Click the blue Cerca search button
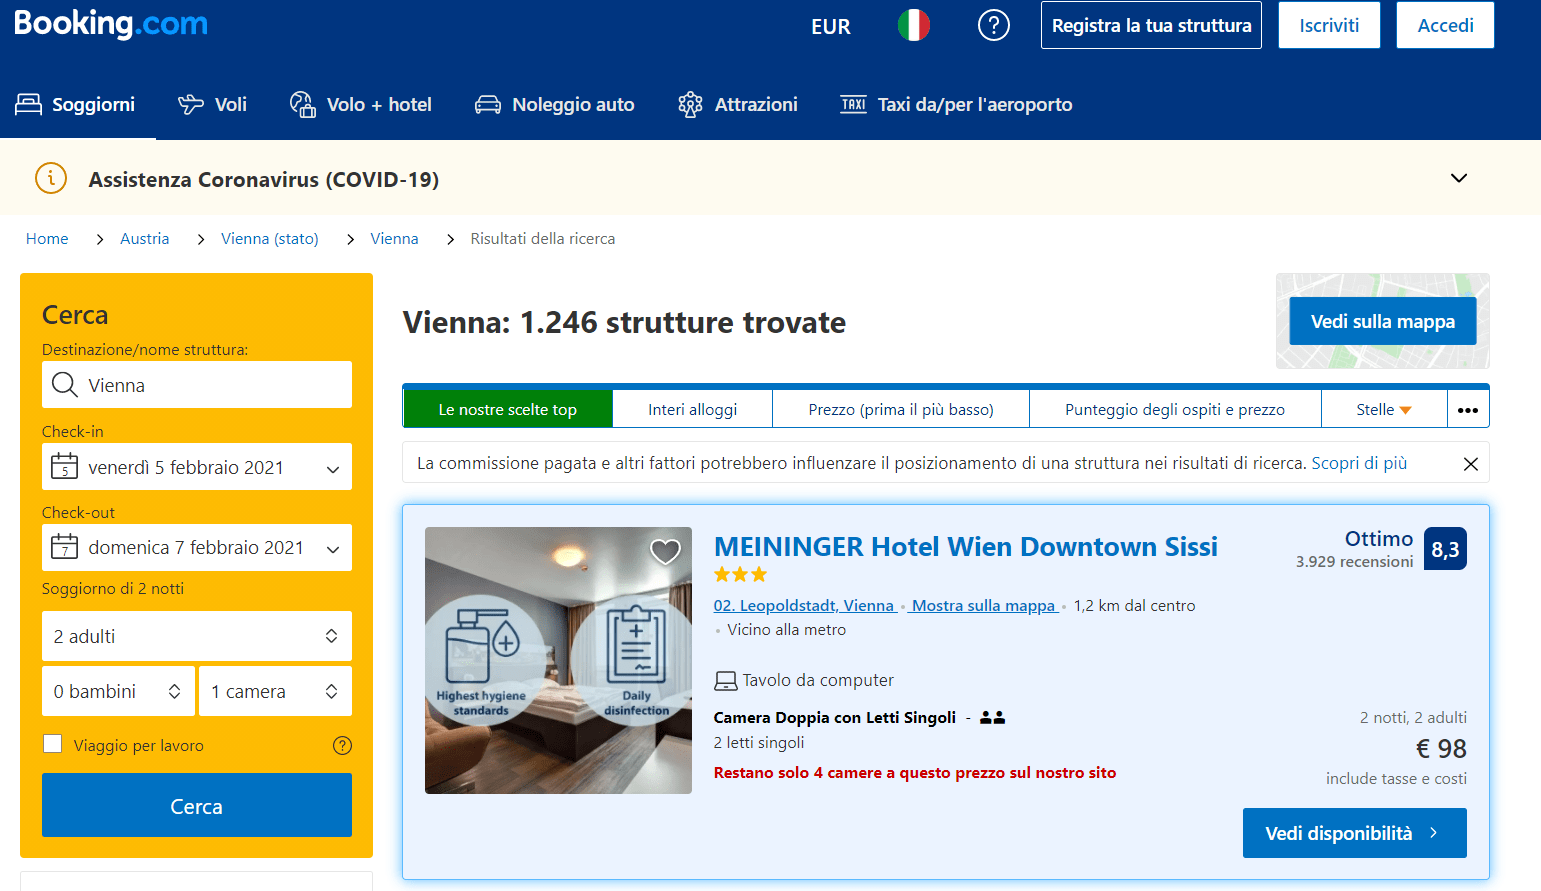This screenshot has height=891, width=1541. 197,805
